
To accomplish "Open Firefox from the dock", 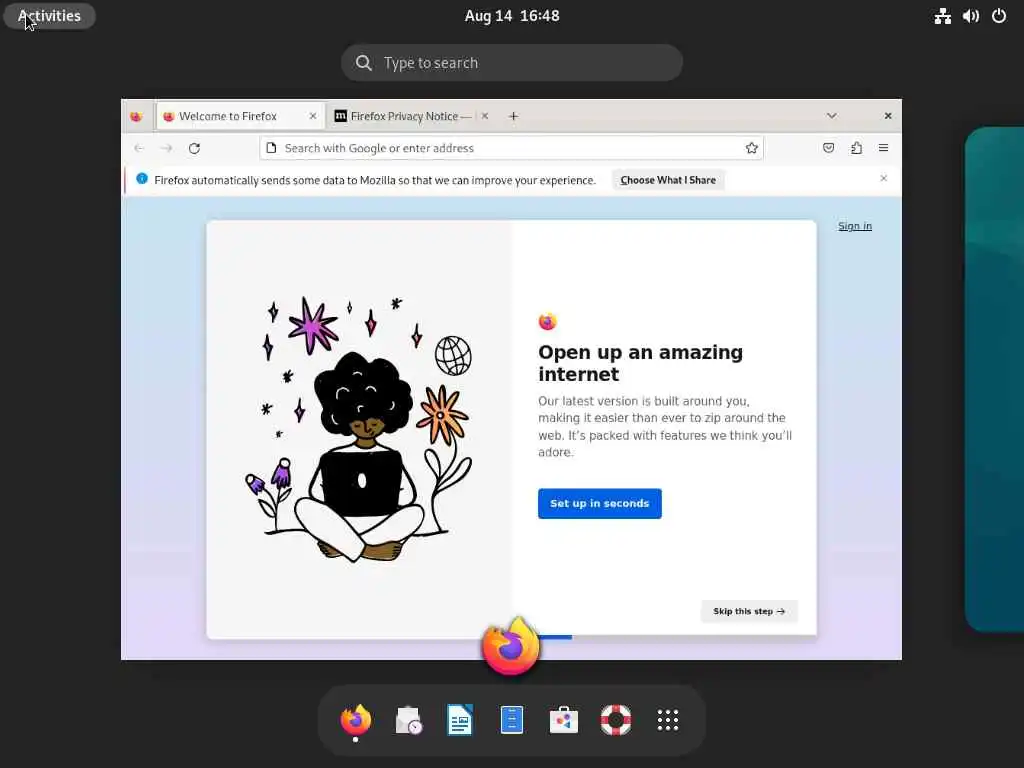I will (x=356, y=720).
